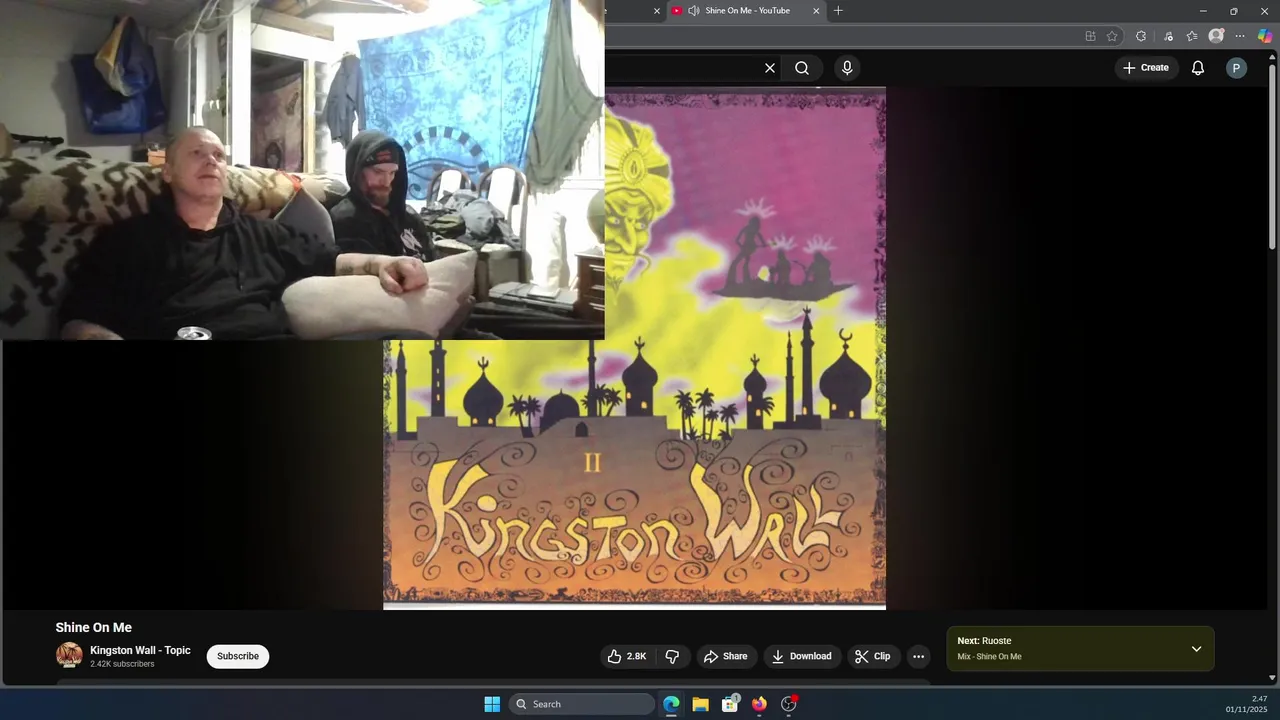Open the Kingston Wall - Topic channel name

point(140,650)
